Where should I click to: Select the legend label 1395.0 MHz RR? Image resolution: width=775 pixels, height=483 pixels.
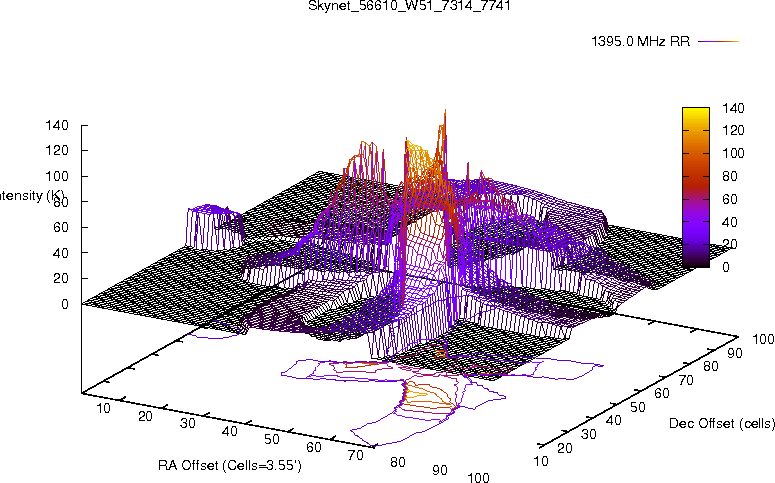tap(641, 42)
